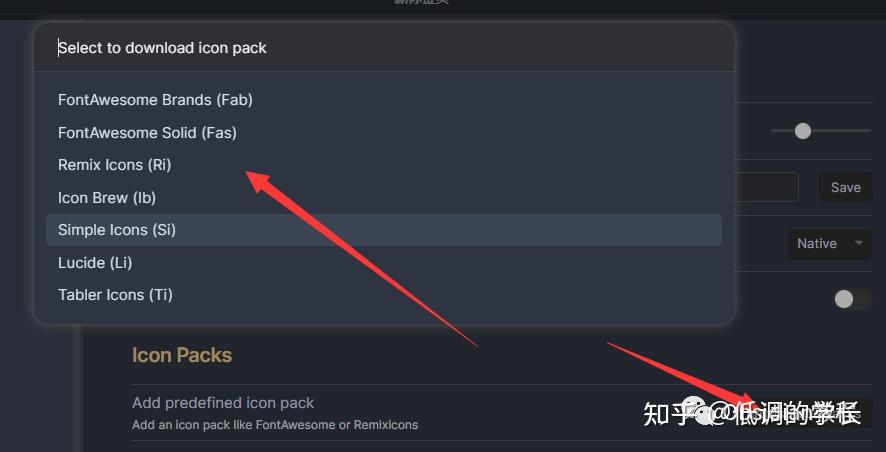
Task: Click the Icon Packs section heading
Action: point(182,355)
